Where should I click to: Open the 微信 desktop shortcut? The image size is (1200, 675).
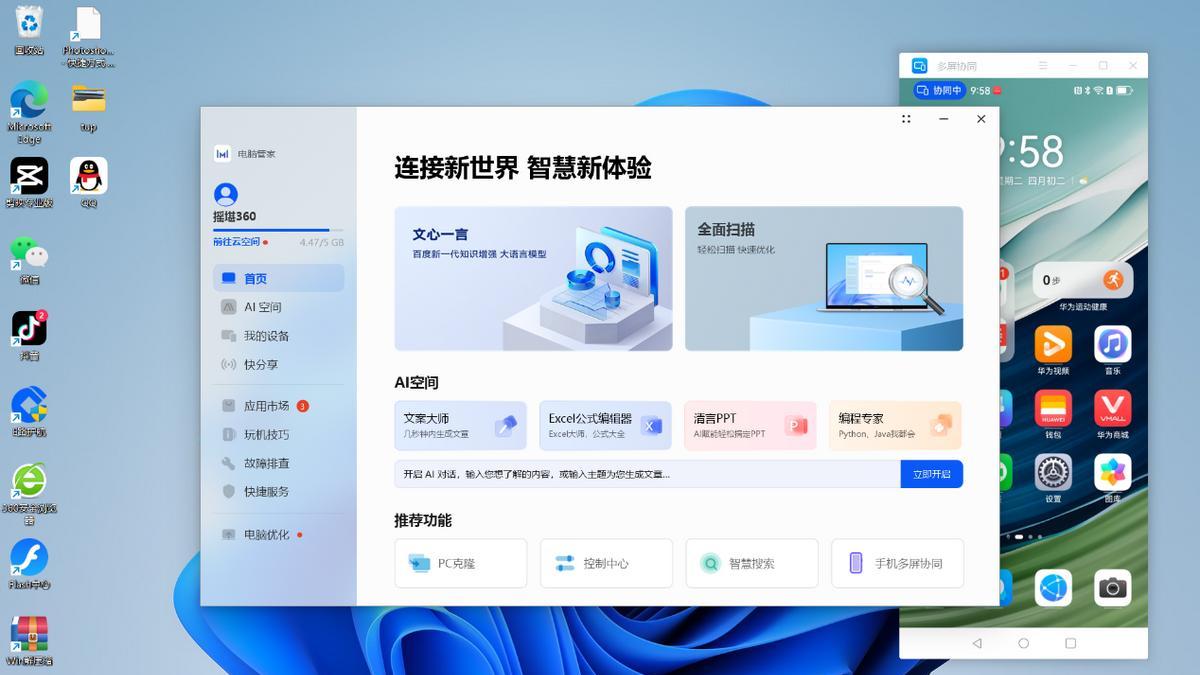click(x=29, y=260)
